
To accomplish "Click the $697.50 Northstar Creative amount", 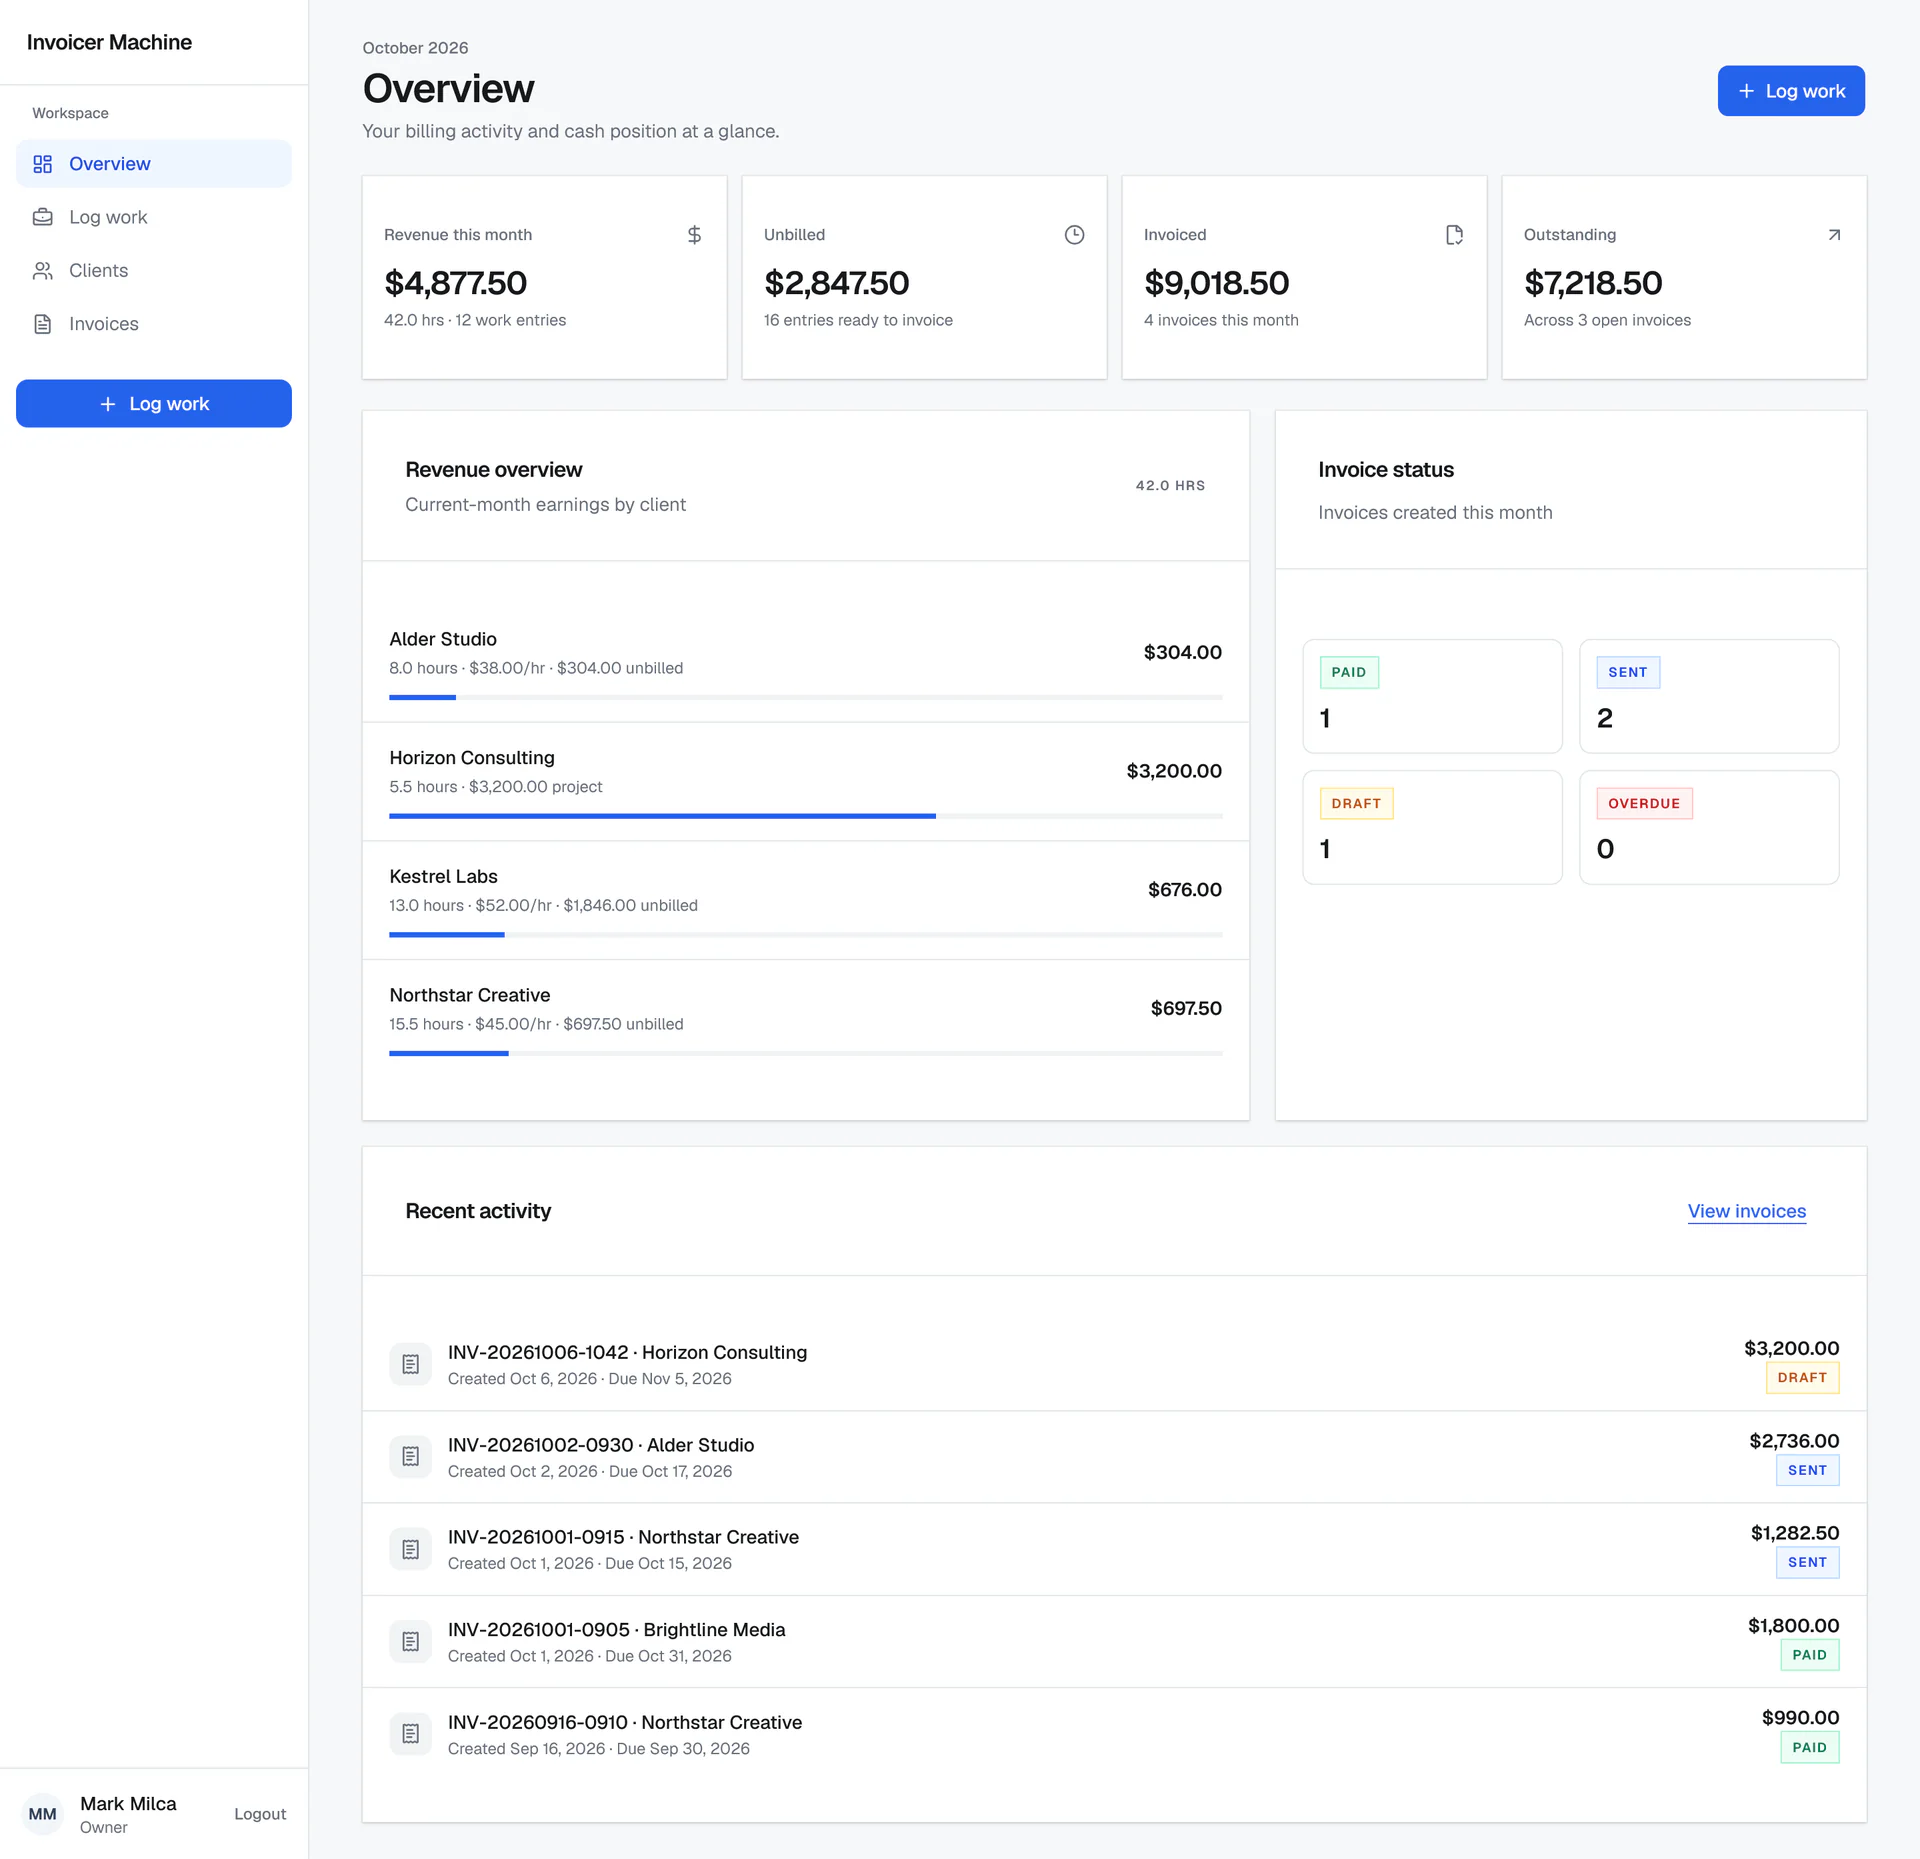I will (x=1186, y=1008).
